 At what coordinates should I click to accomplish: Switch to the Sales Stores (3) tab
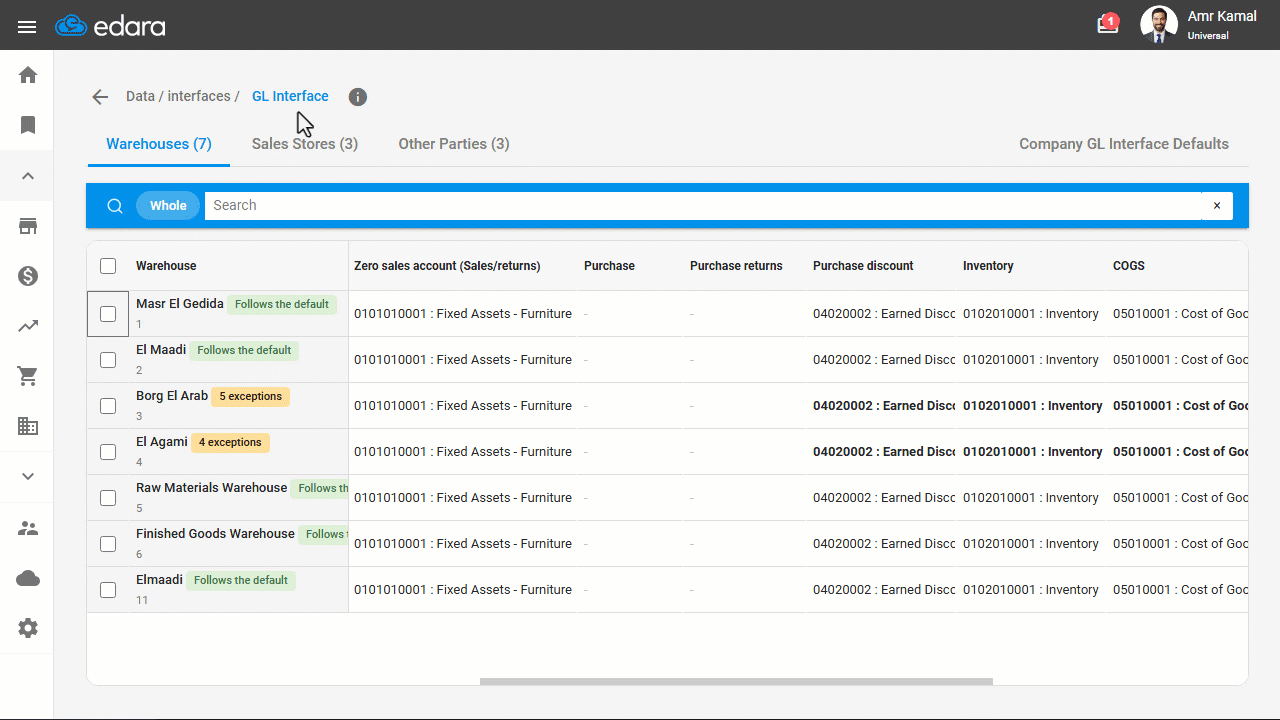point(305,144)
